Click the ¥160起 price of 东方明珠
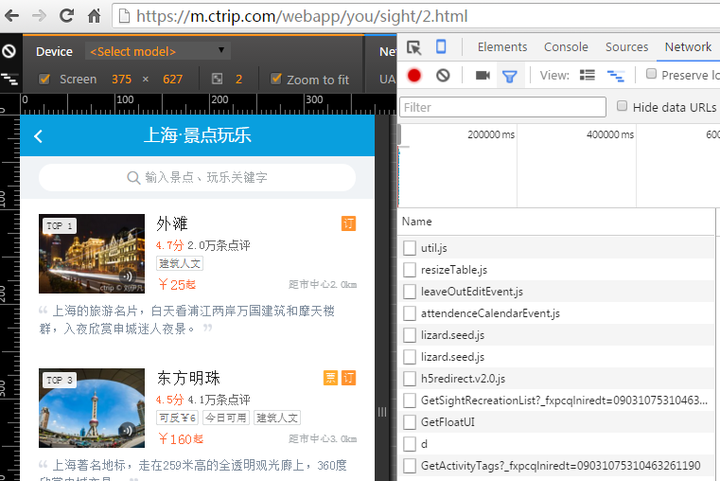The image size is (720, 481). pyautogui.click(x=180, y=439)
